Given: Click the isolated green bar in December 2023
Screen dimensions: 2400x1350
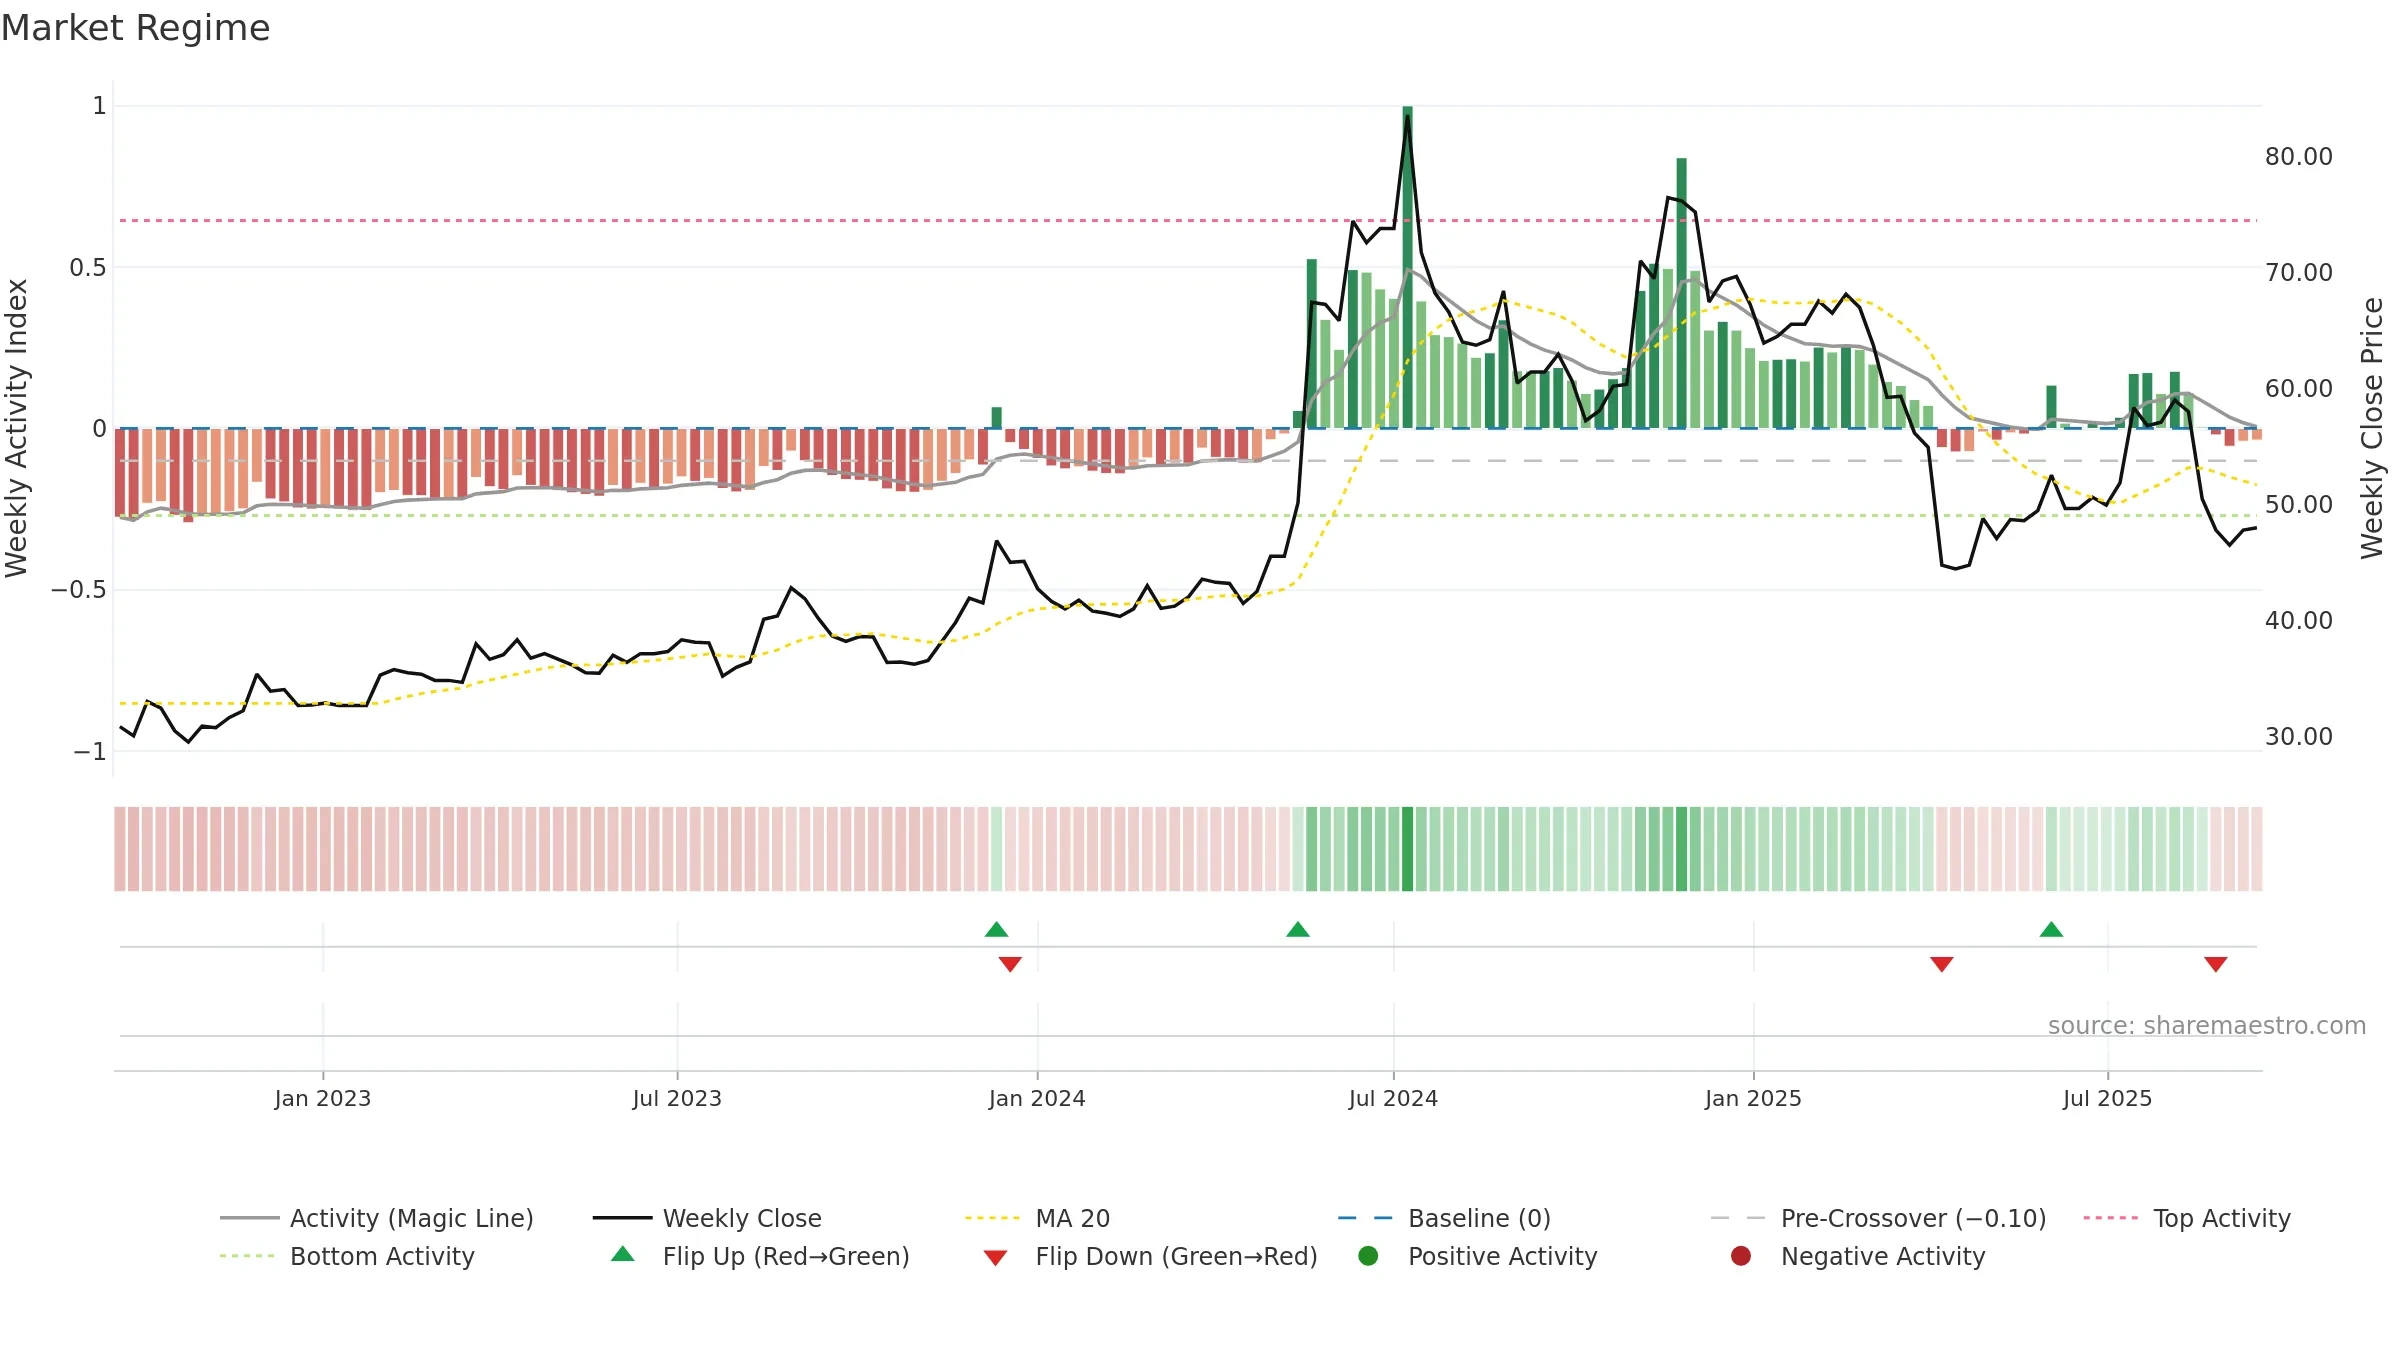Looking at the screenshot, I should [x=996, y=418].
